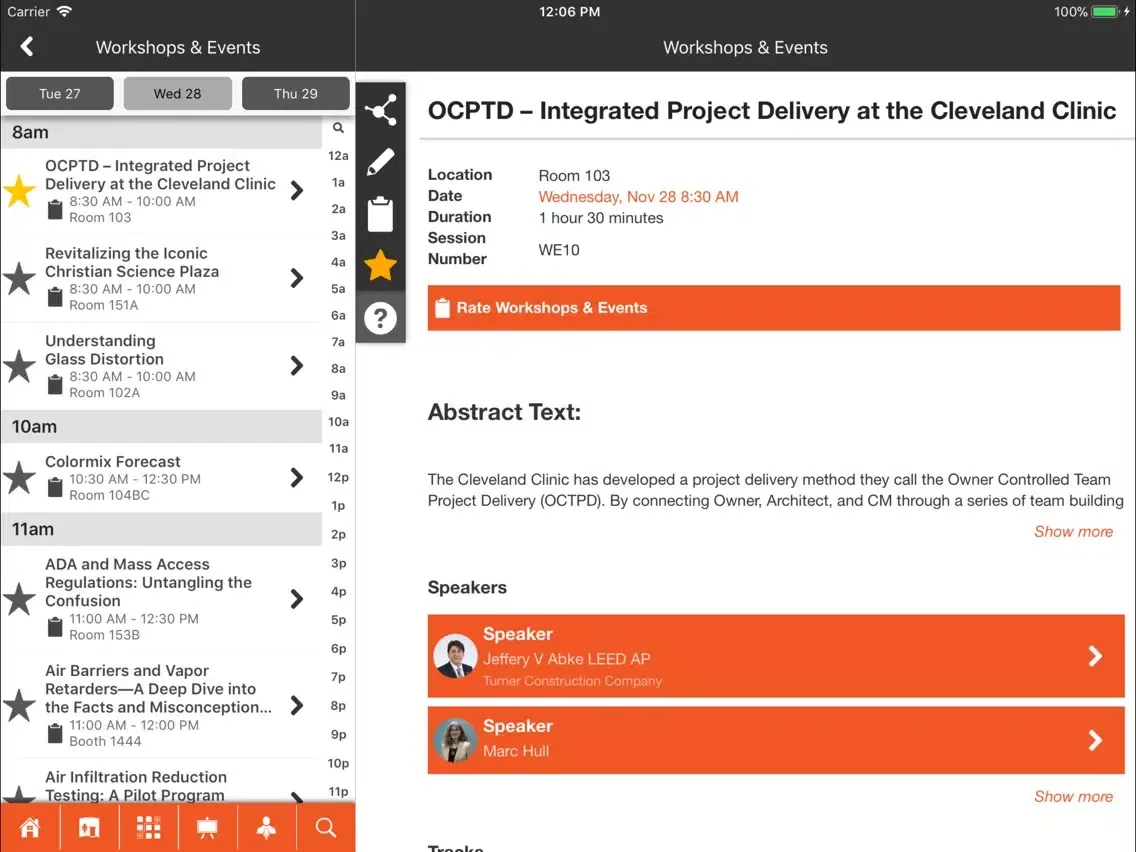The height and width of the screenshot is (852, 1136).
Task: Star Air Barriers and Vapor Retarders session
Action: coord(20,706)
